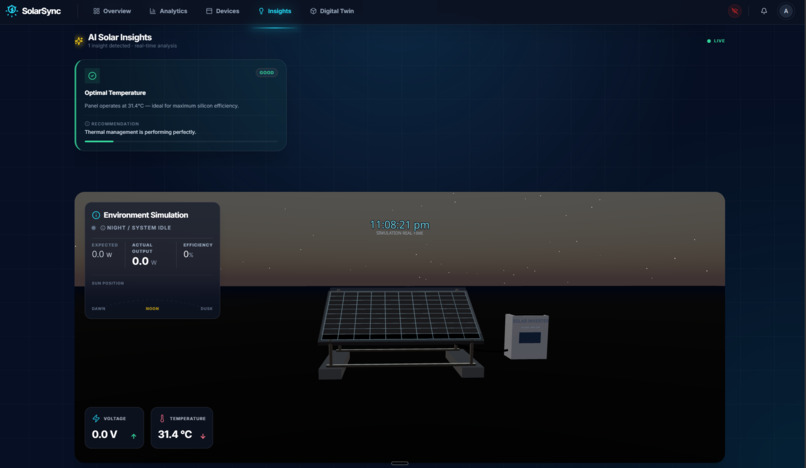Click 'Thermal management is performing perfectly' text
The height and width of the screenshot is (468, 806).
(140, 132)
